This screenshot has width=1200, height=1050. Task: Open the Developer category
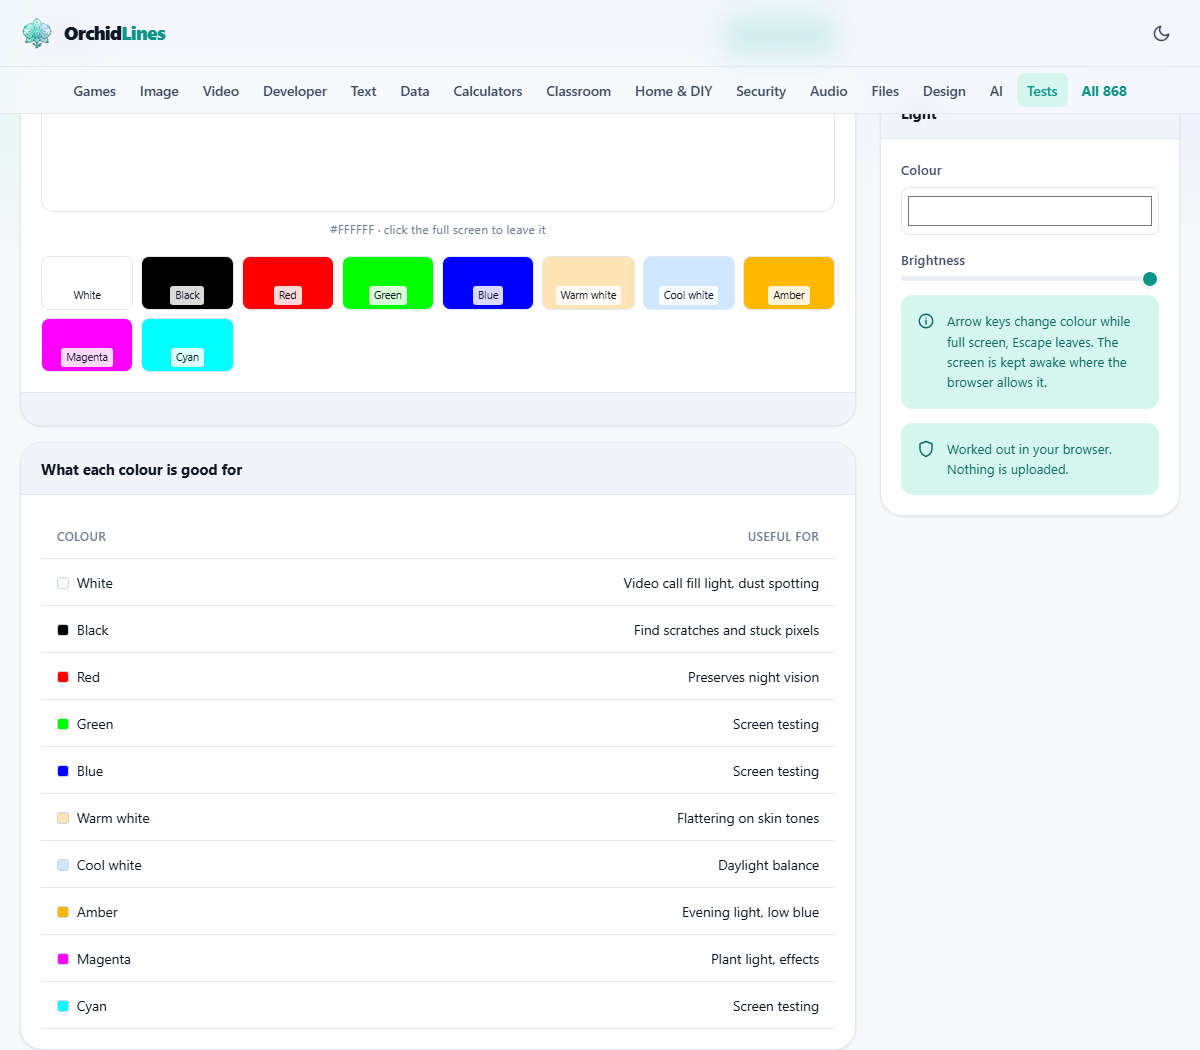point(295,91)
